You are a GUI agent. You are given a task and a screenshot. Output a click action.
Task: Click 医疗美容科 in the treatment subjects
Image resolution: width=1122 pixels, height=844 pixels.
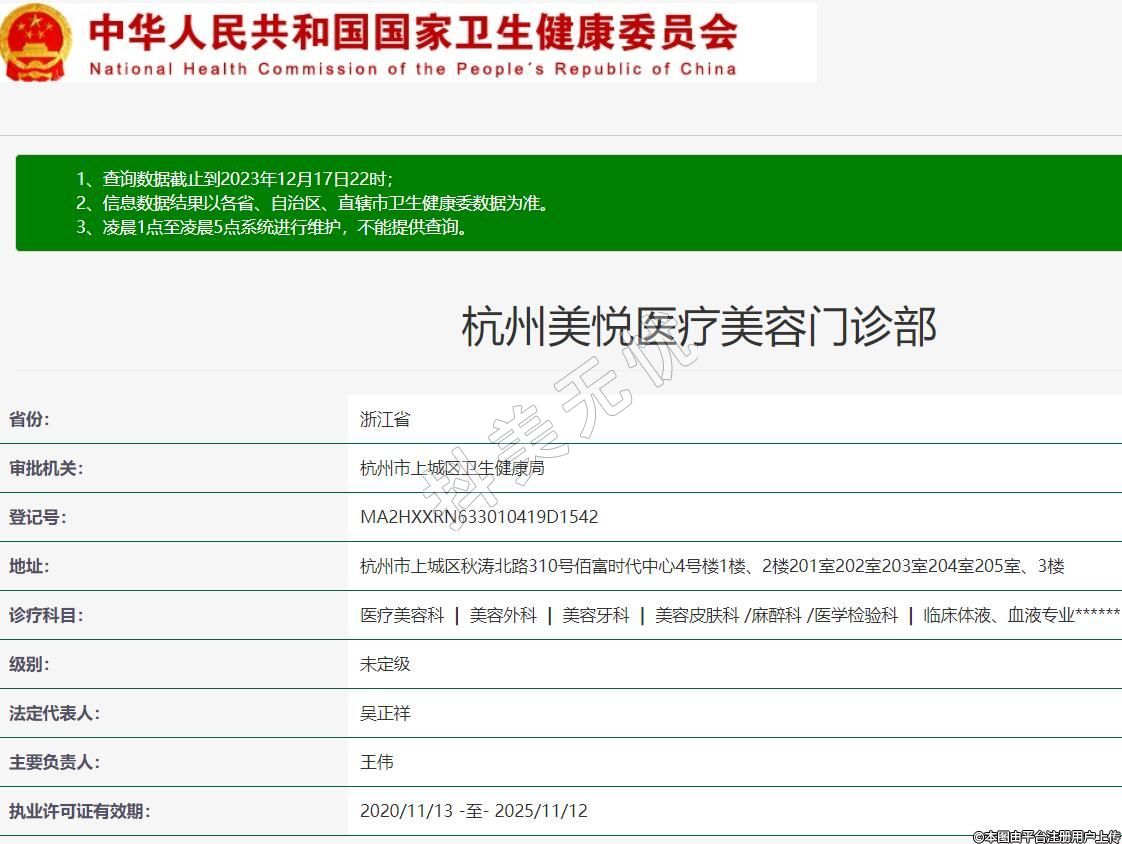(x=402, y=615)
